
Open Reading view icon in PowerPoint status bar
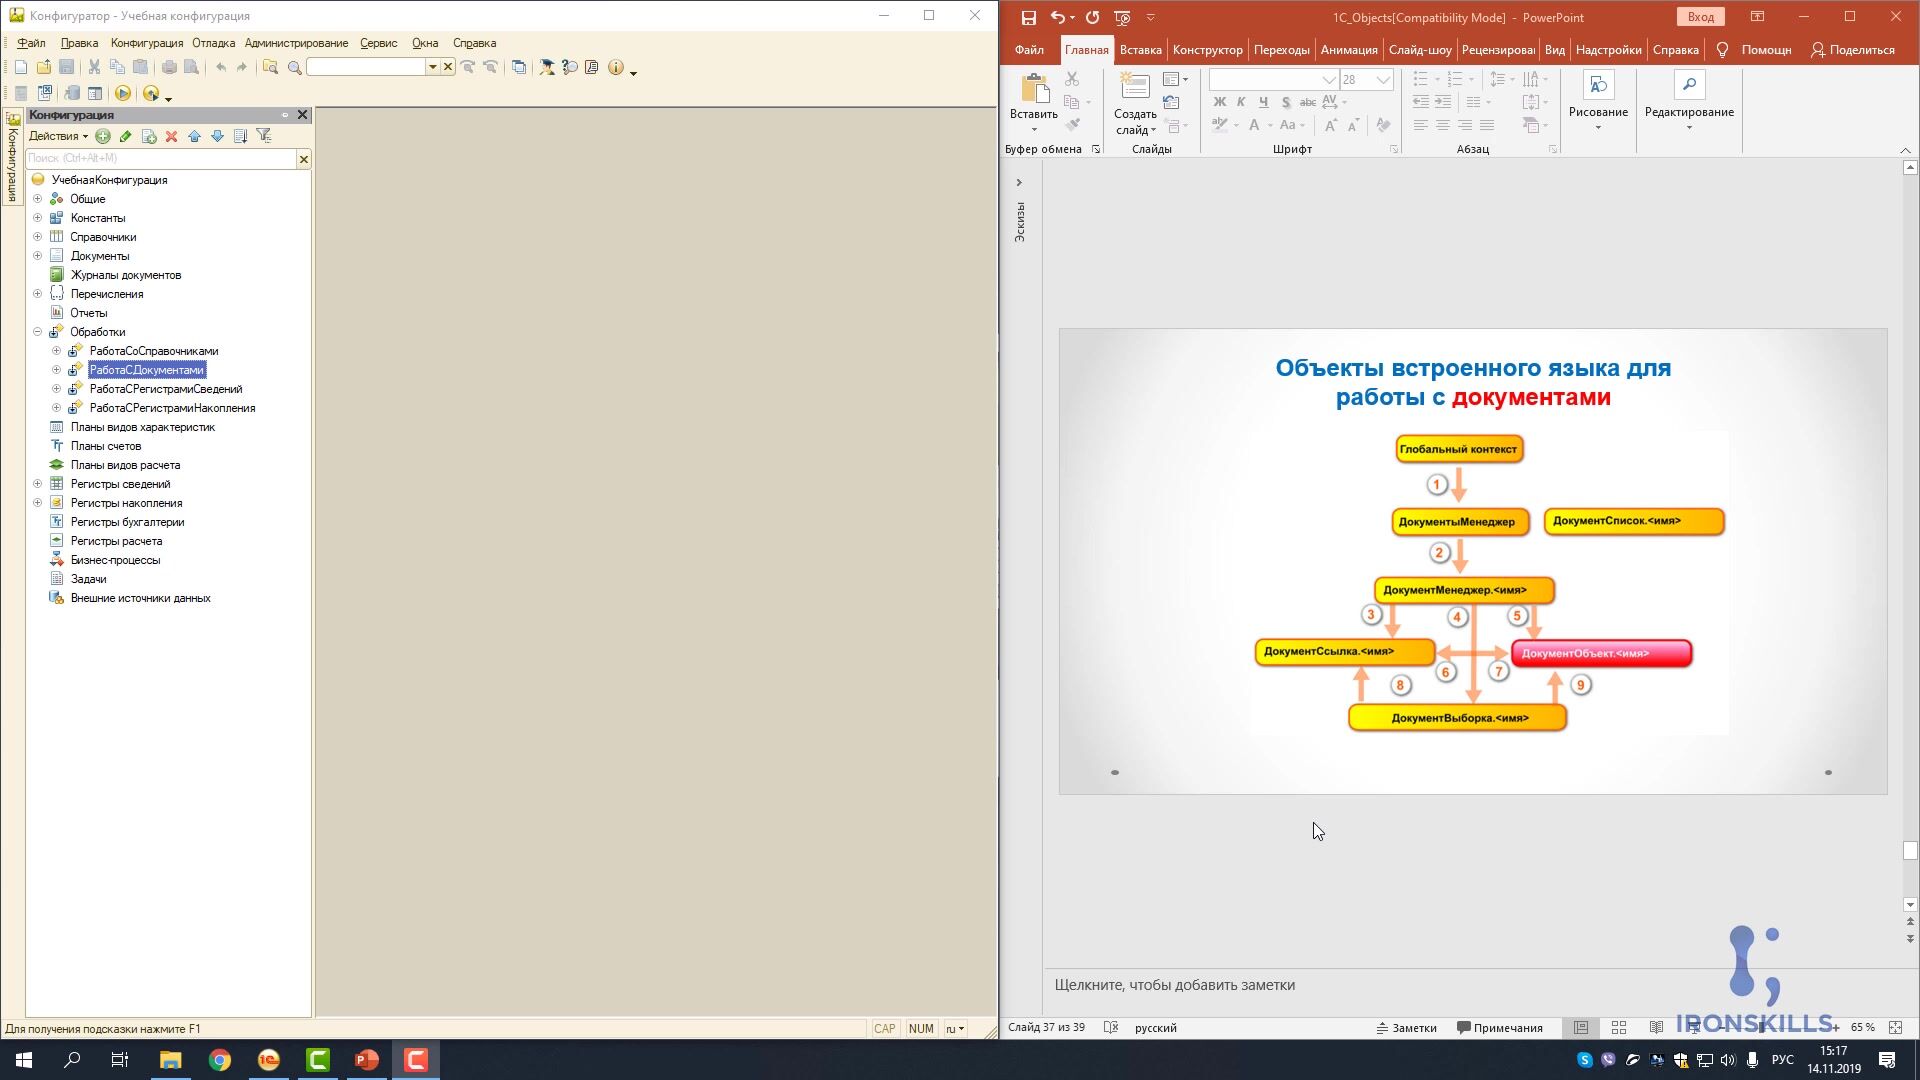tap(1657, 1028)
